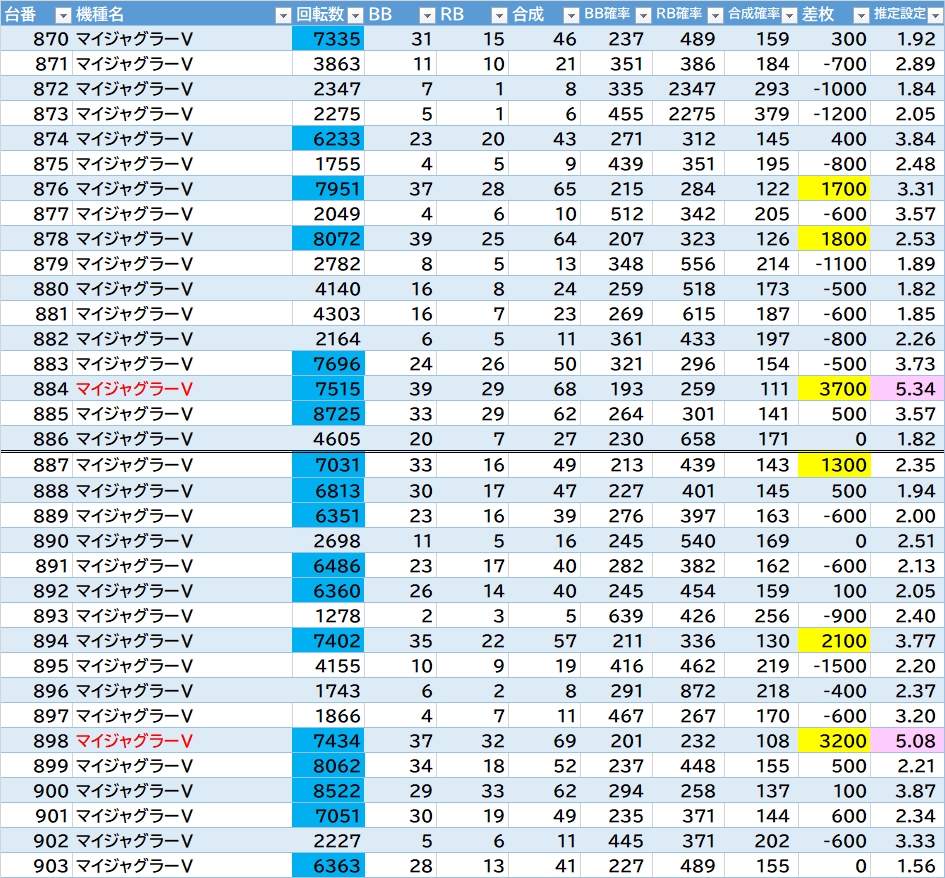Open the 合成確率 column filter dropdown

[789, 15]
